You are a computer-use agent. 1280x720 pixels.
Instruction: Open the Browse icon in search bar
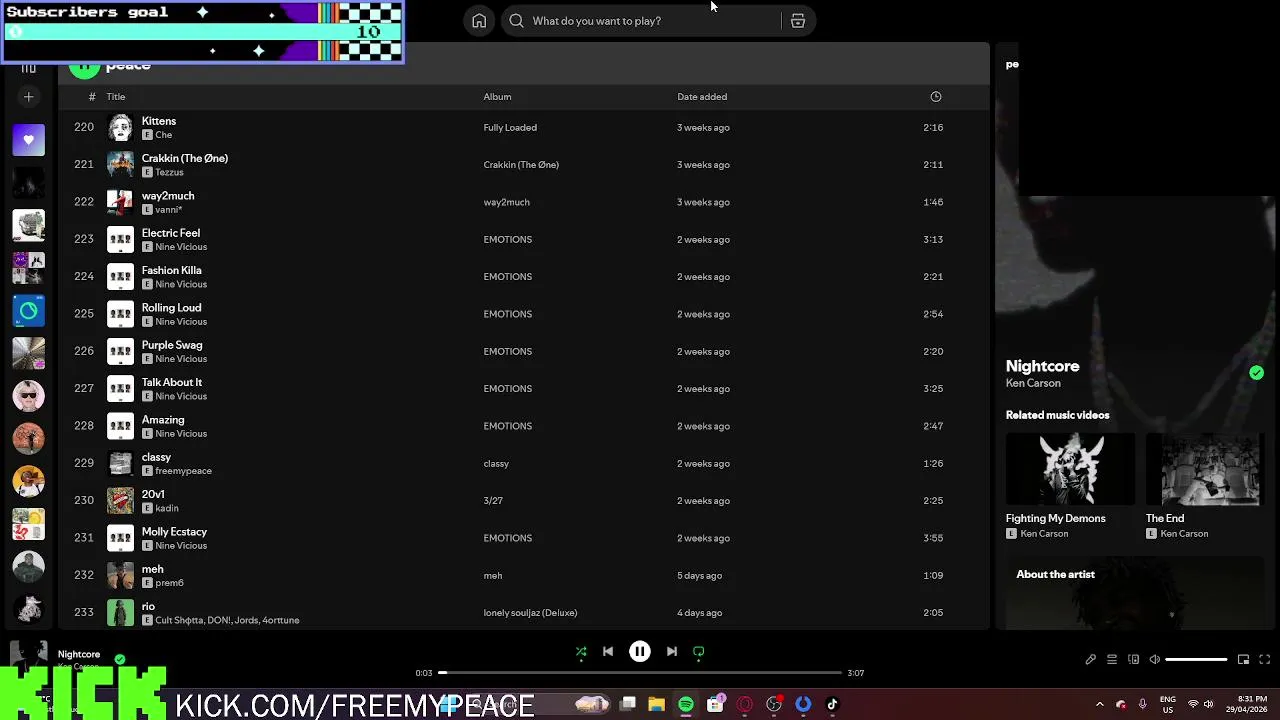(x=798, y=21)
